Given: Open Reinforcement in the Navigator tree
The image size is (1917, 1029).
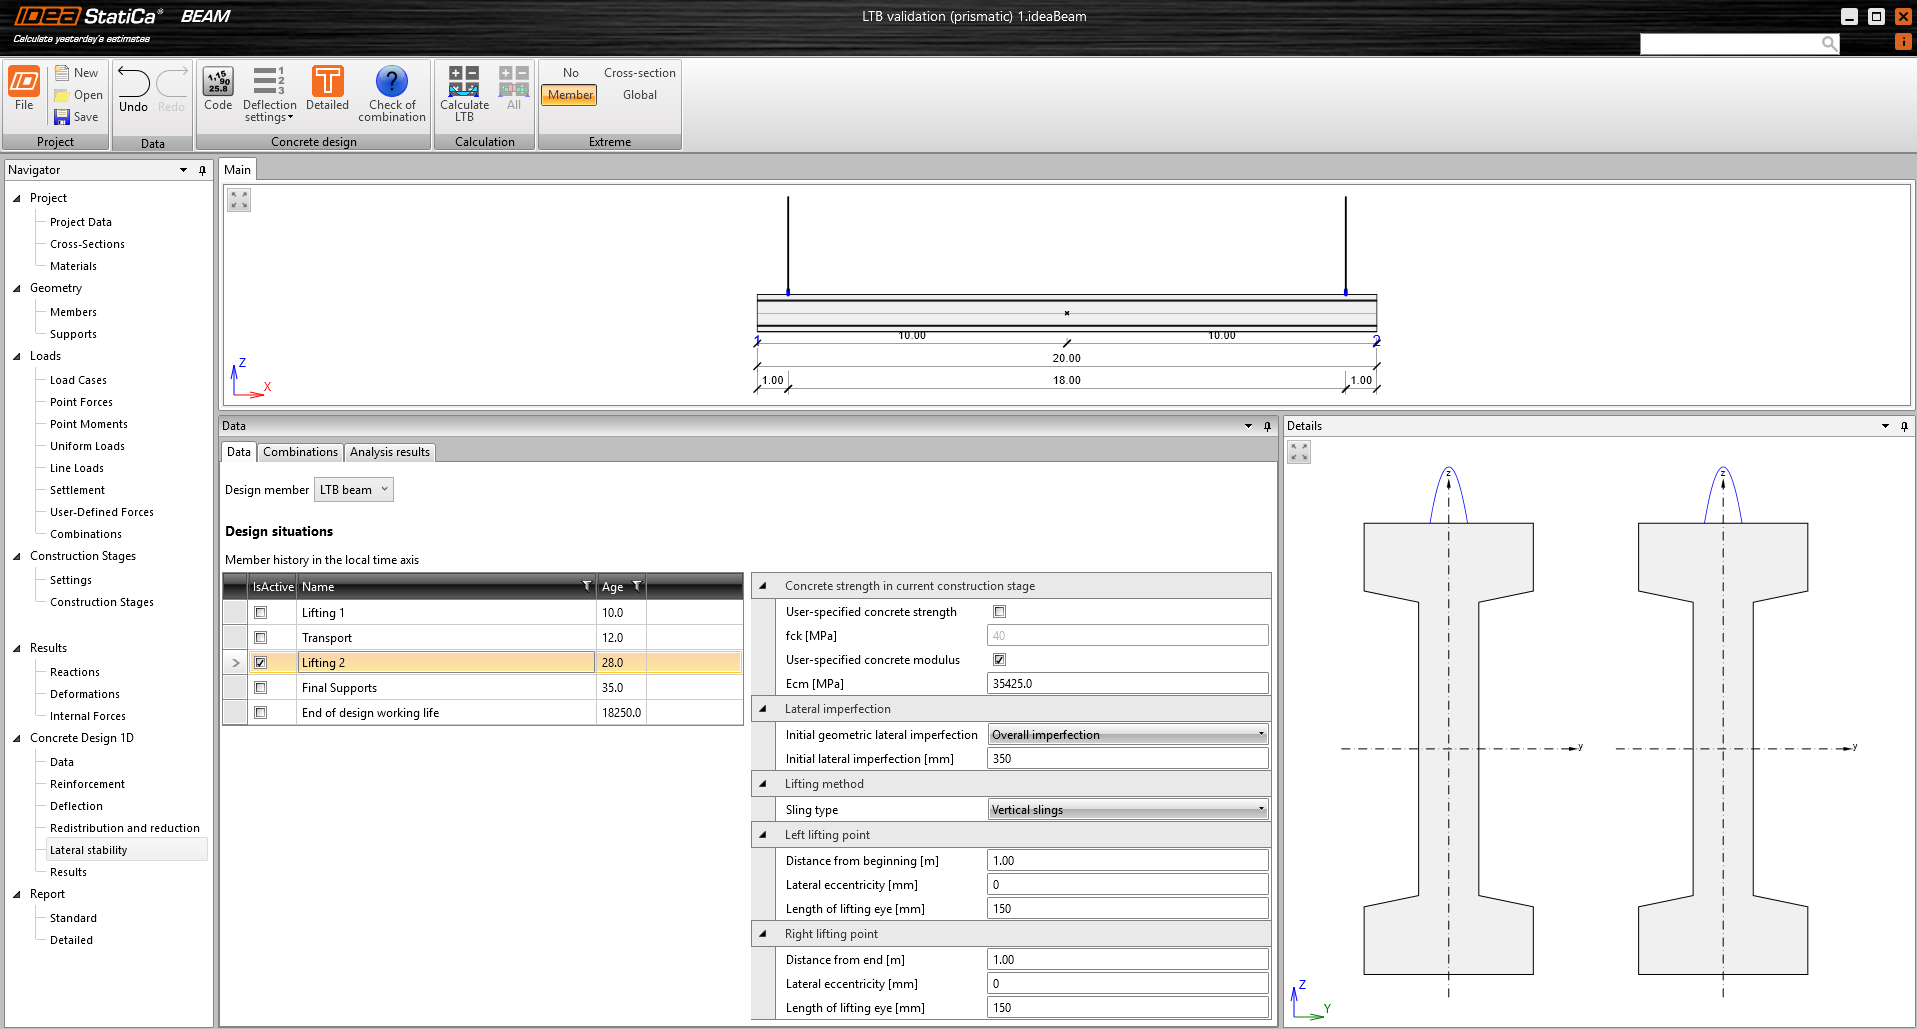Looking at the screenshot, I should click(87, 784).
